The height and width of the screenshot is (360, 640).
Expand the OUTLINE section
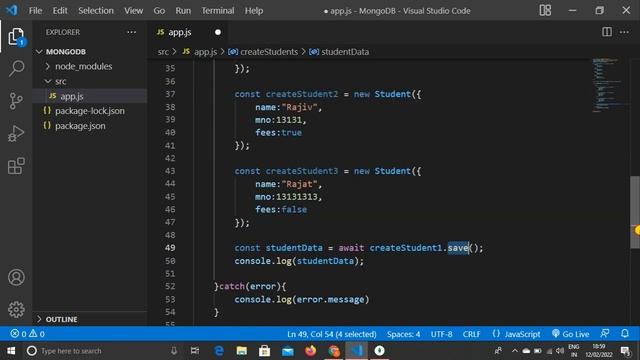pos(61,319)
